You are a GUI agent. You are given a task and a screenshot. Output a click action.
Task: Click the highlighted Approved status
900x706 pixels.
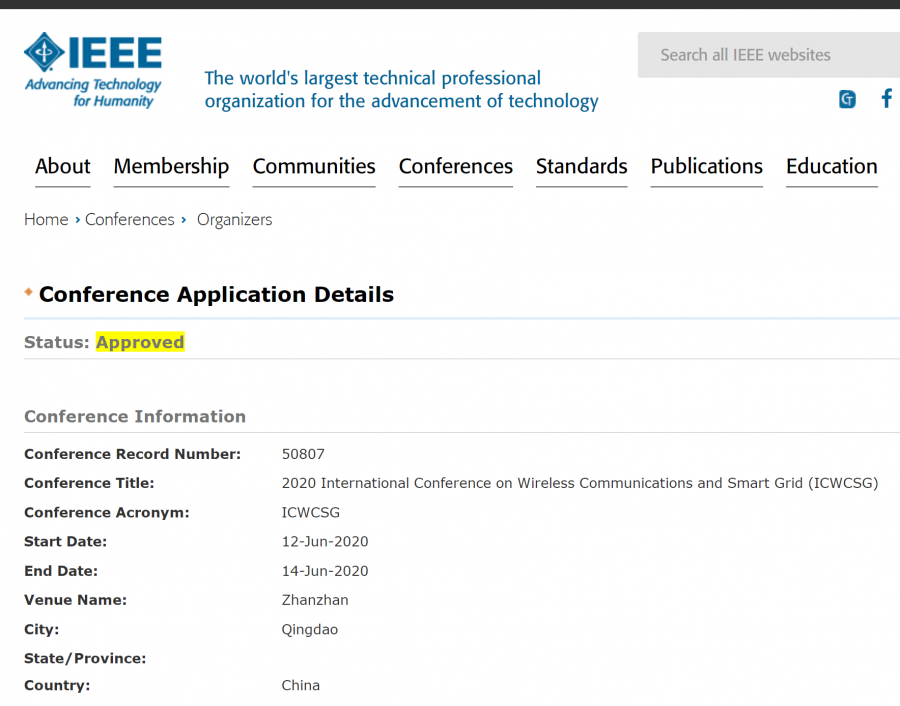pyautogui.click(x=140, y=342)
